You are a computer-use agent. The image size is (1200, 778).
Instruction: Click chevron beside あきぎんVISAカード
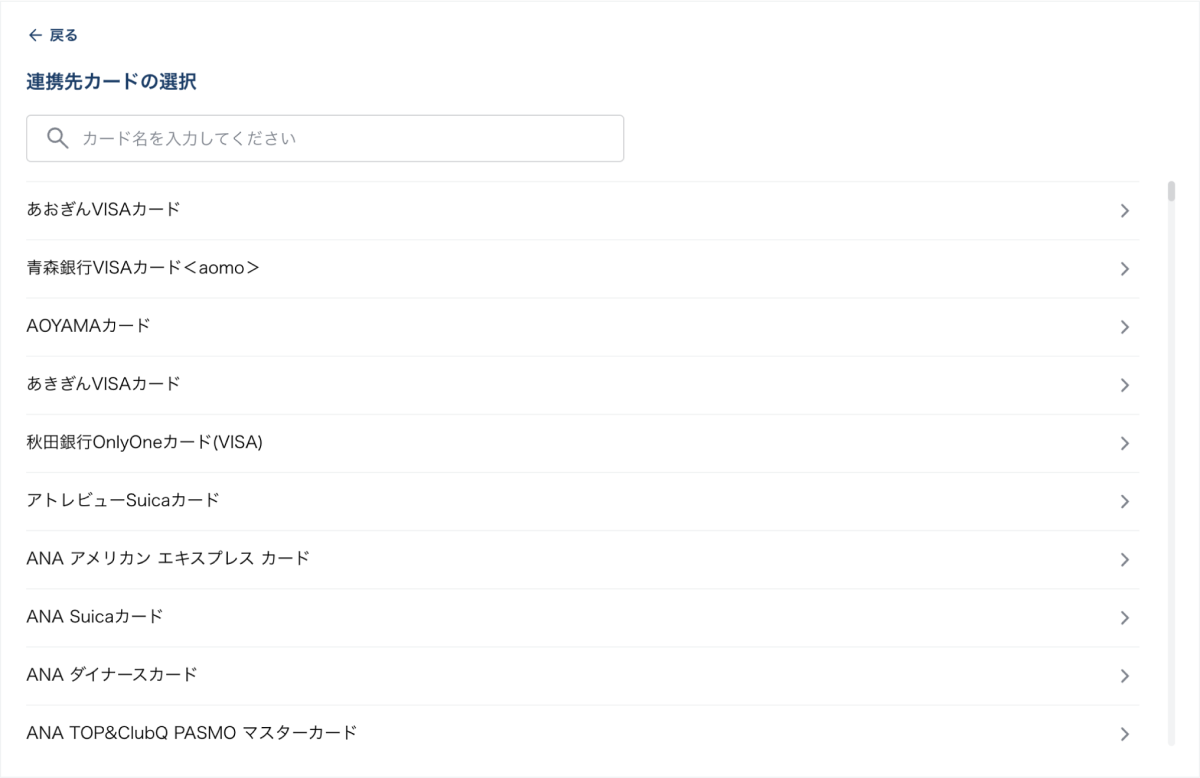coord(1125,385)
